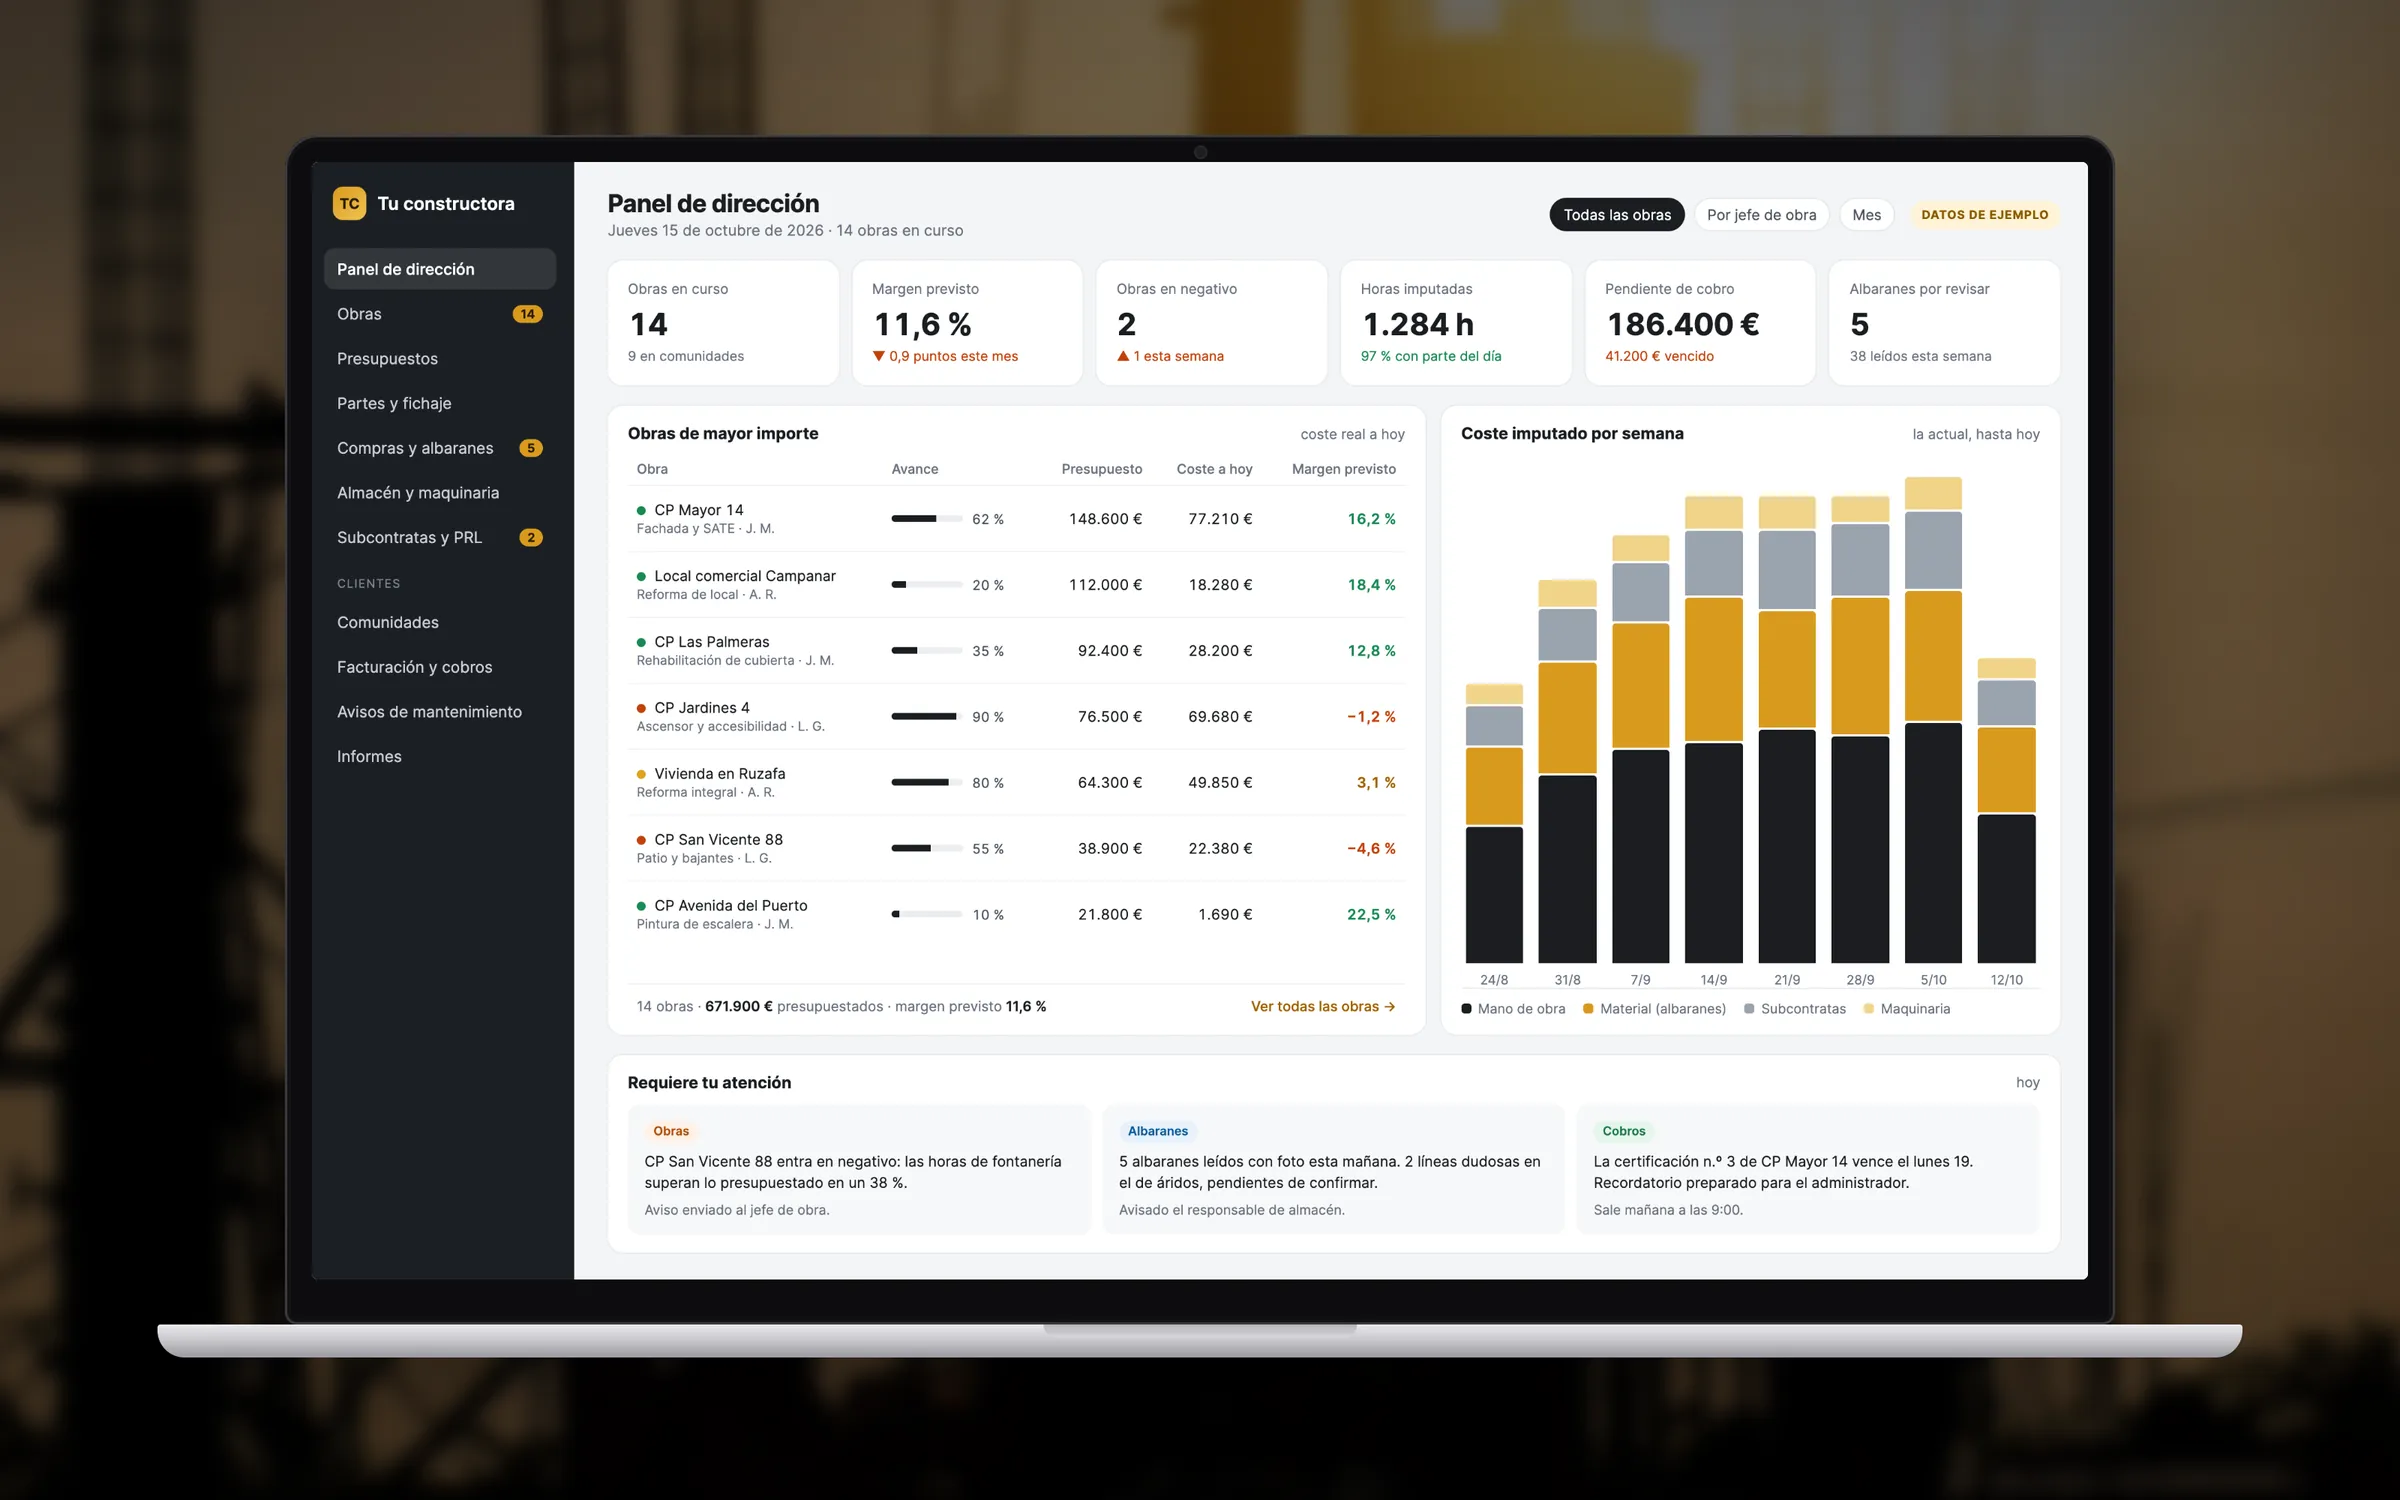Click the red triangle in Obras en negativo
The image size is (2400, 1500).
click(1123, 356)
